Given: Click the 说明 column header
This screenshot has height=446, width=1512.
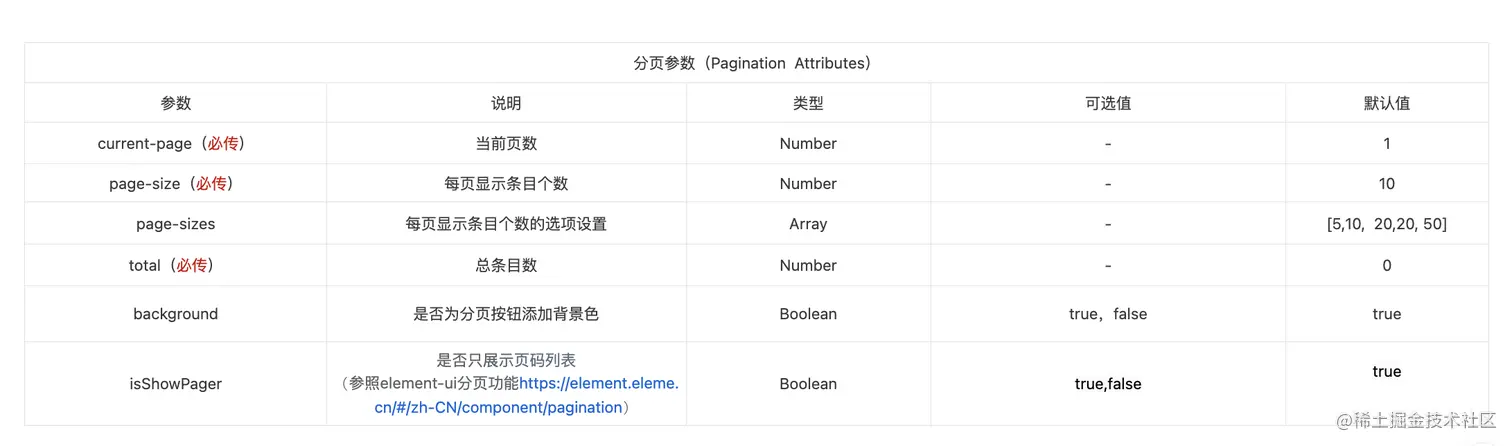Looking at the screenshot, I should 506,103.
